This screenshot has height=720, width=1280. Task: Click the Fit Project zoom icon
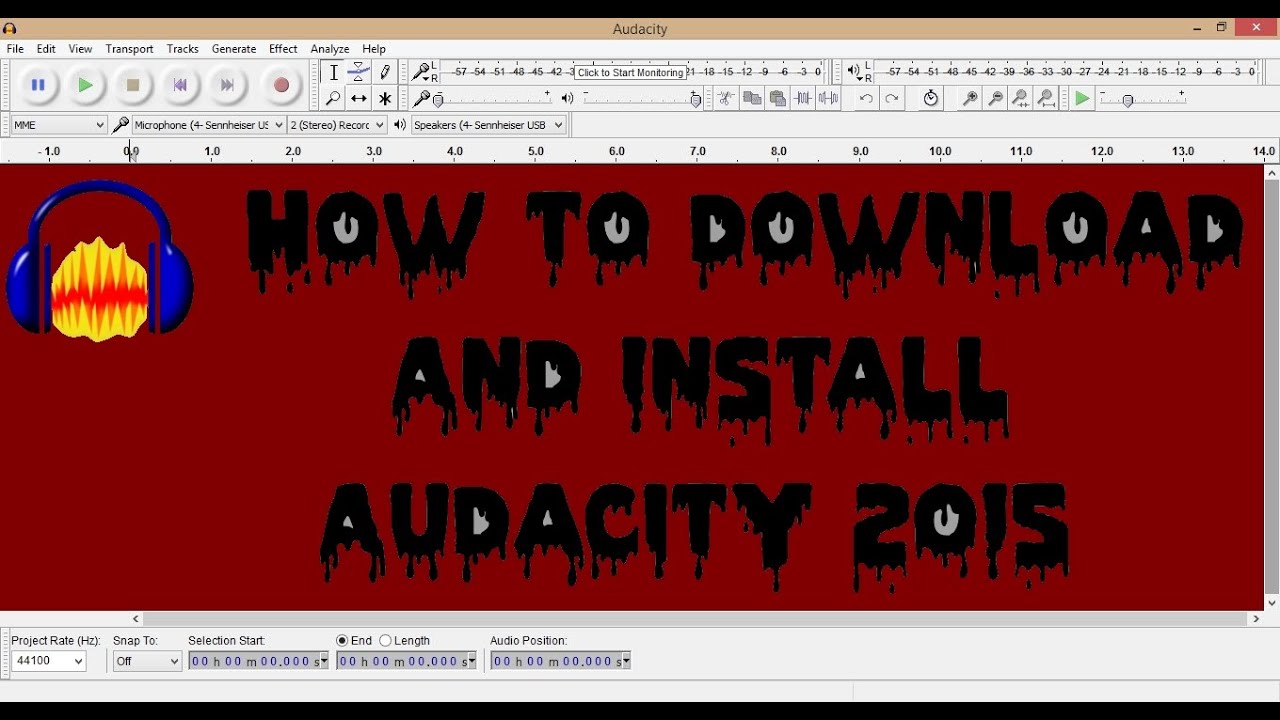pyautogui.click(x=1046, y=98)
